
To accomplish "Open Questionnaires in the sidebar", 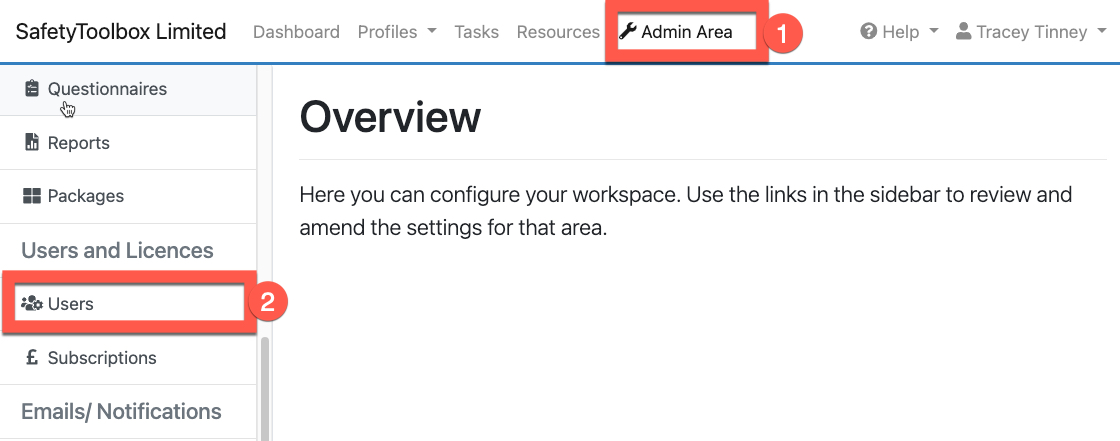I will click(128, 89).
